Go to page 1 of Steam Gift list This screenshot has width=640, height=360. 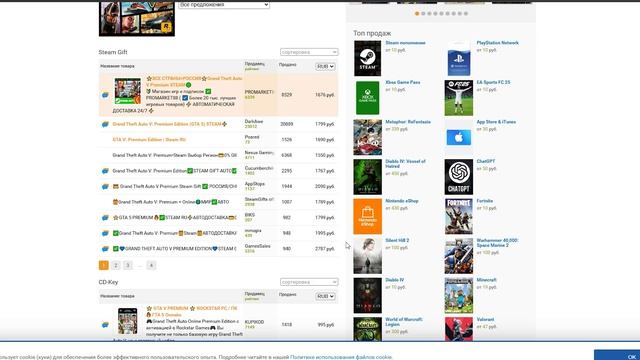pyautogui.click(x=104, y=265)
